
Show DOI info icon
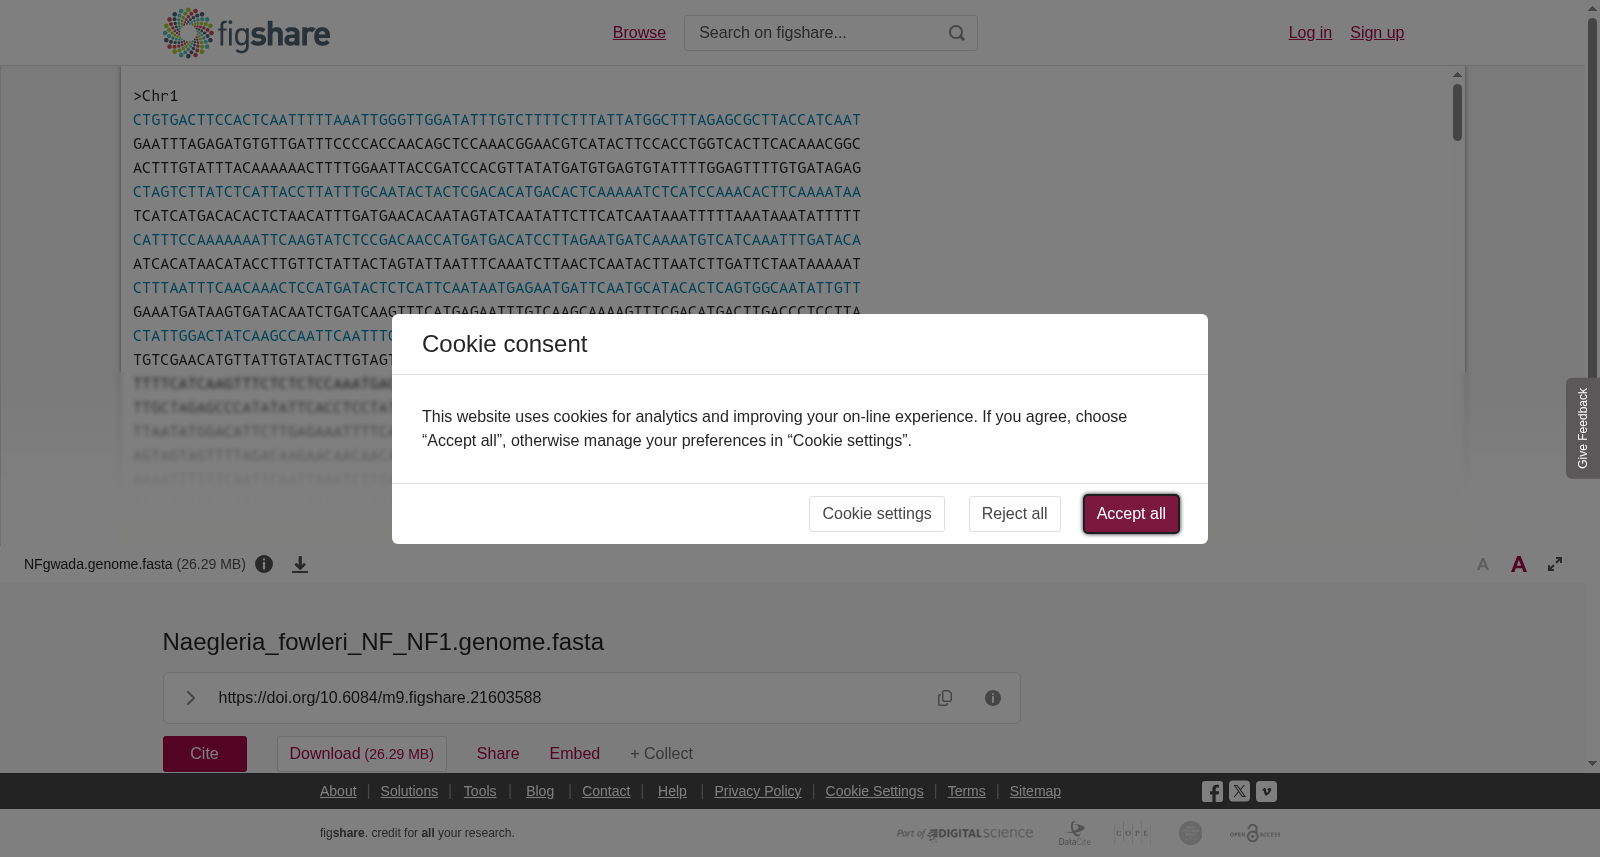993,698
